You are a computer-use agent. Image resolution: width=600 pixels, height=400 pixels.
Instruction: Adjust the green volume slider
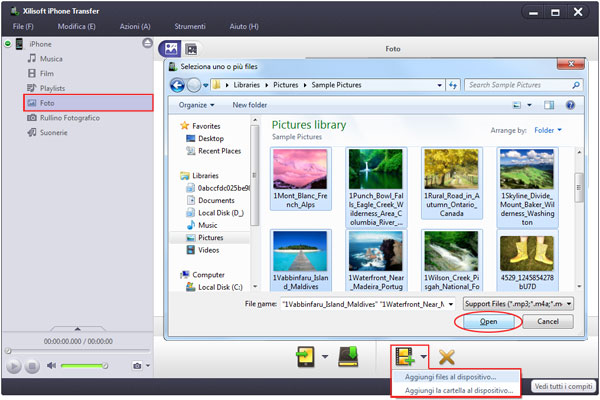[84, 366]
